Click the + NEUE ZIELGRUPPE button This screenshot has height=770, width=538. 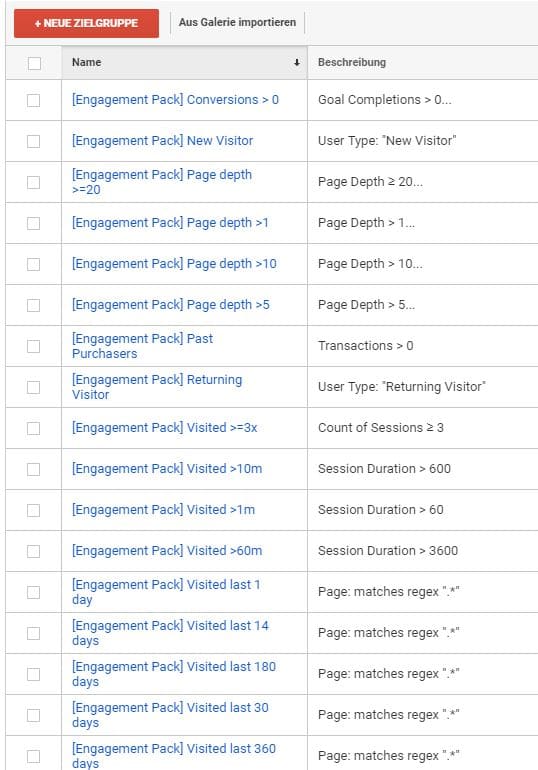[x=86, y=23]
